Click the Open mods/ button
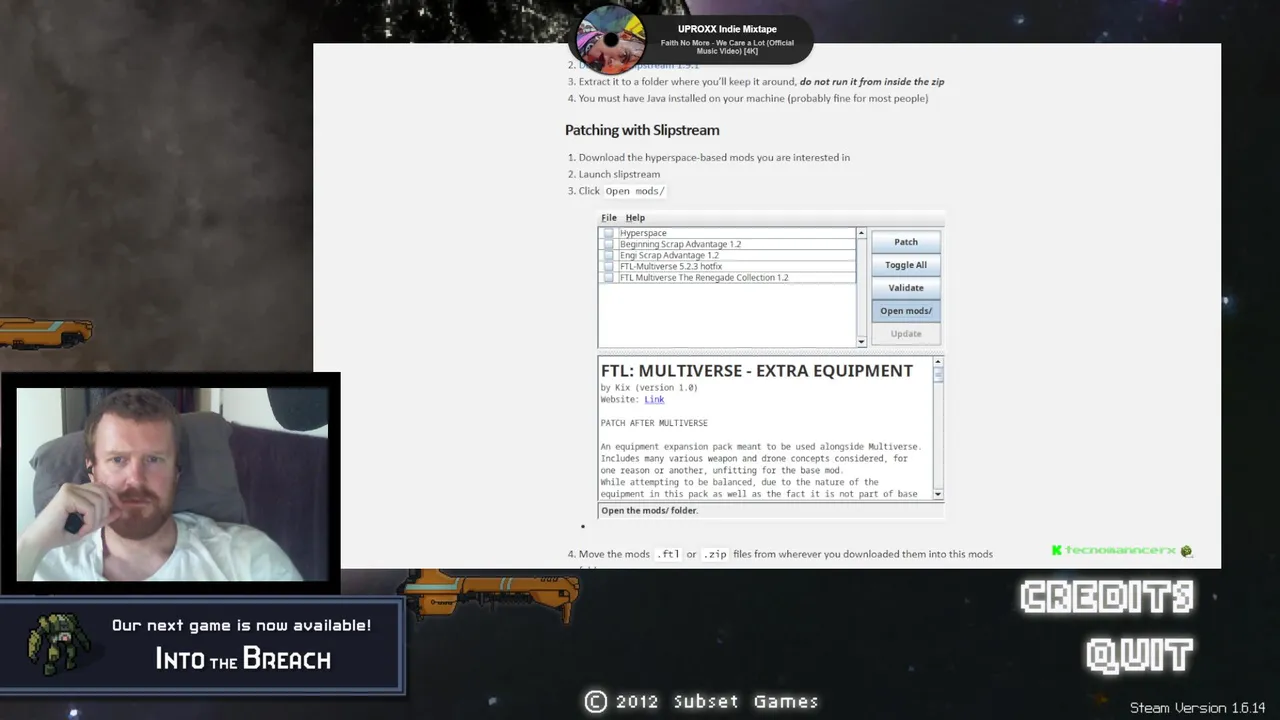Screen dimensions: 1280x720 [906, 311]
